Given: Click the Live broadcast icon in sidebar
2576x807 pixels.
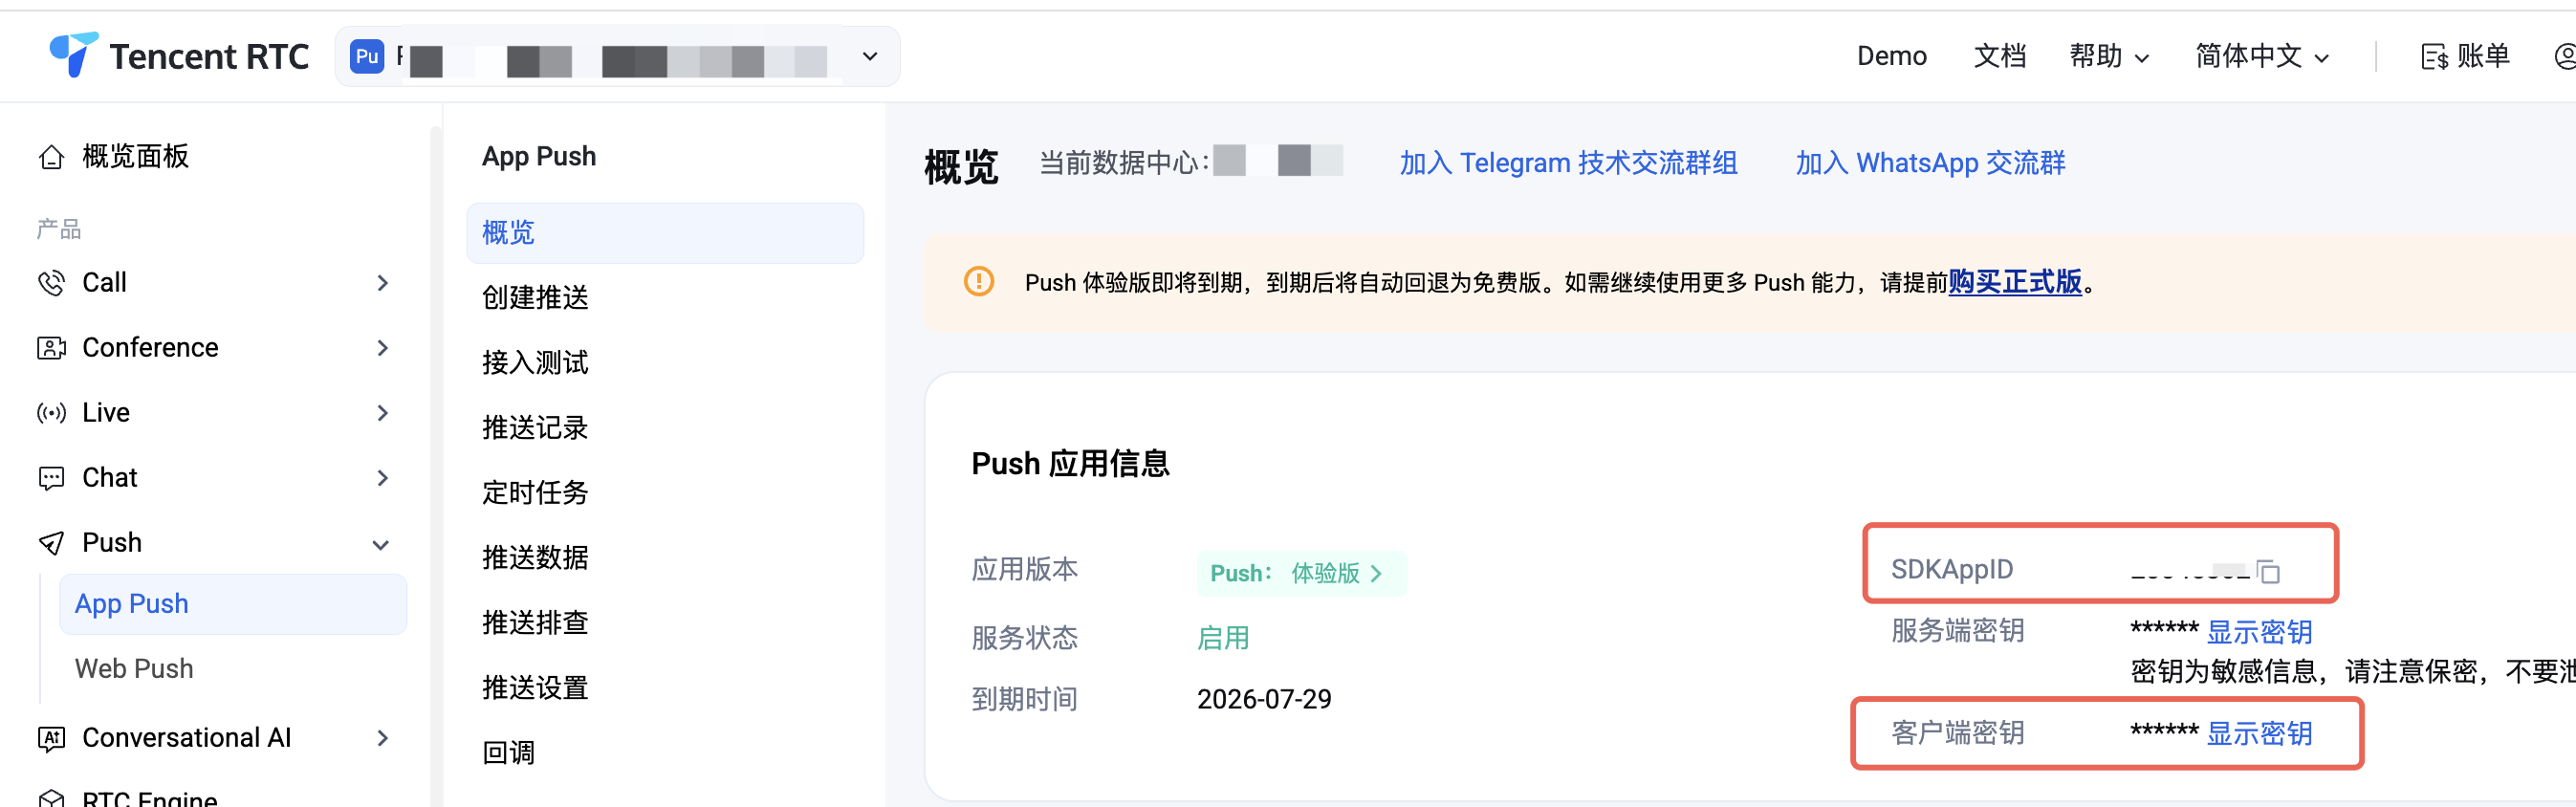Looking at the screenshot, I should pyautogui.click(x=51, y=413).
